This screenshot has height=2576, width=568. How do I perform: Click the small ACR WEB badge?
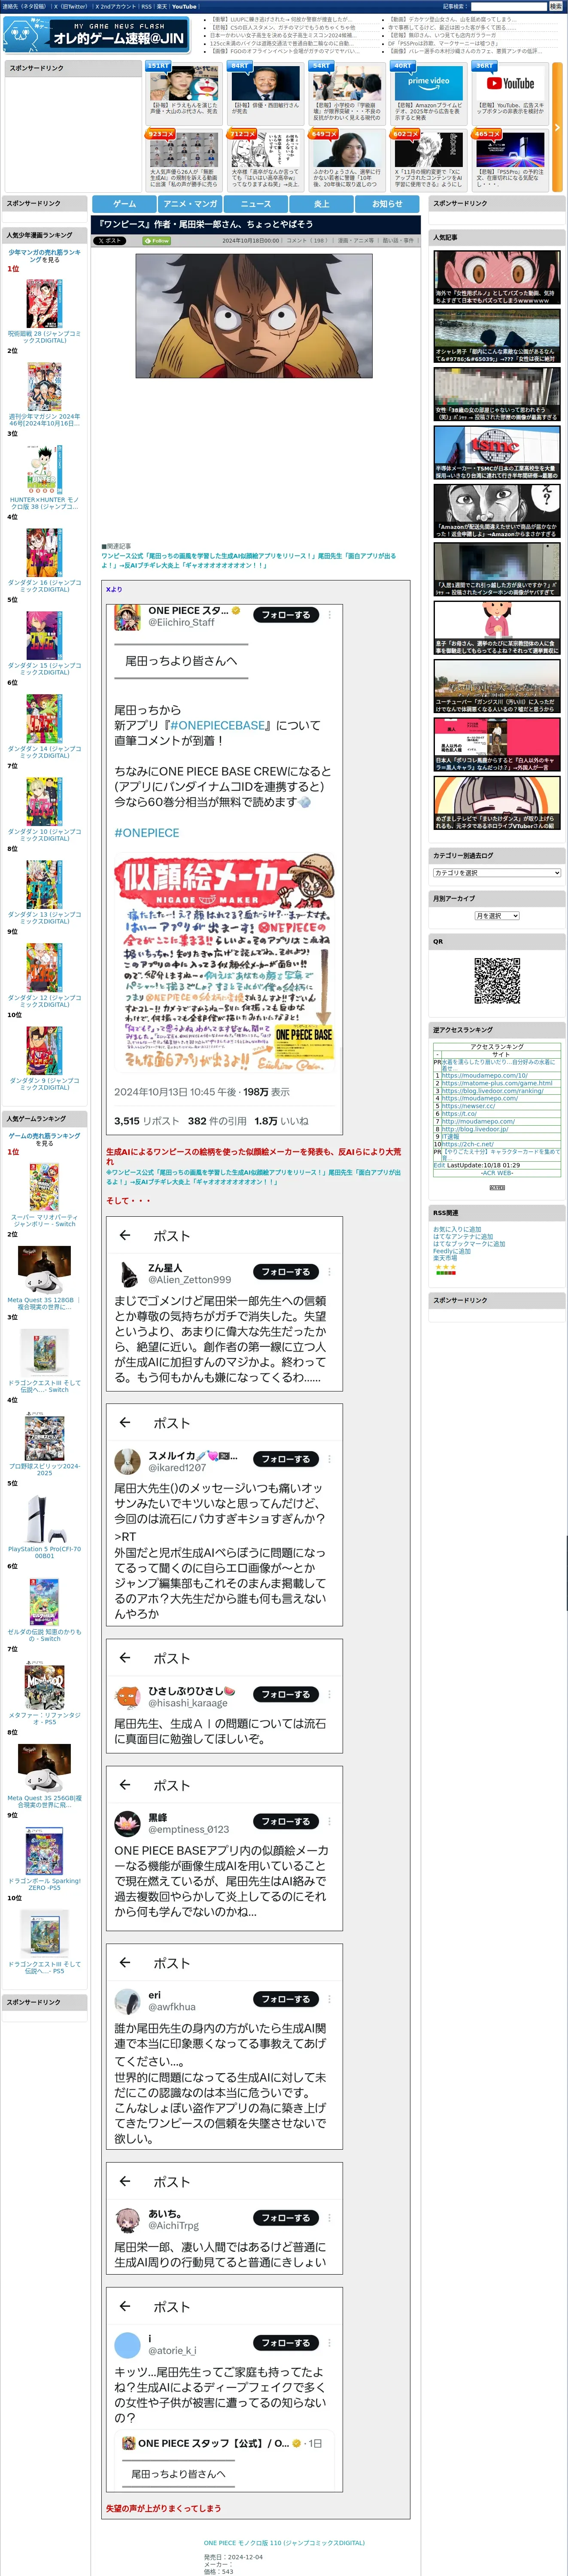point(497,1187)
